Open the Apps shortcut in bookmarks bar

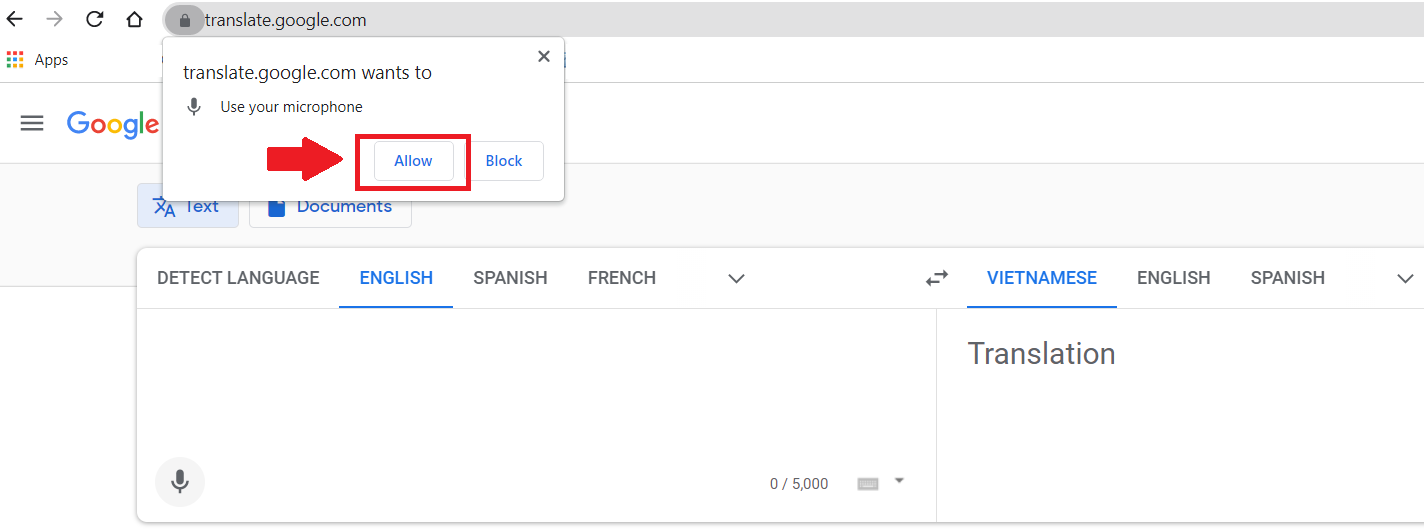(x=38, y=60)
